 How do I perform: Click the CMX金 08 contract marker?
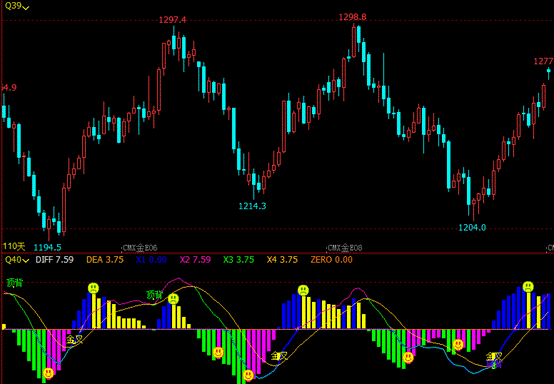tap(345, 248)
